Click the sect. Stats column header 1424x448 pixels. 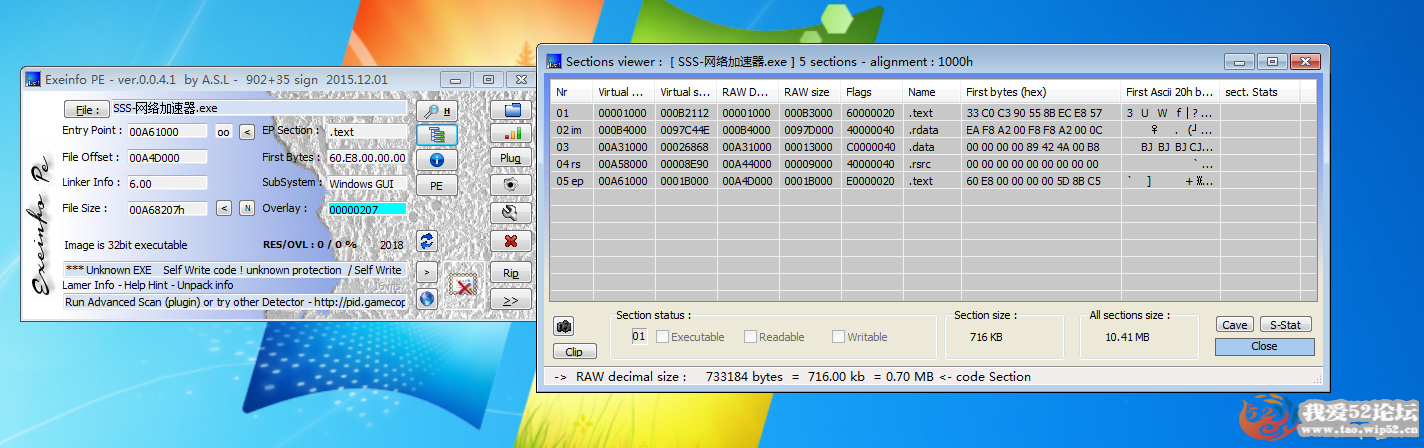pyautogui.click(x=1260, y=92)
